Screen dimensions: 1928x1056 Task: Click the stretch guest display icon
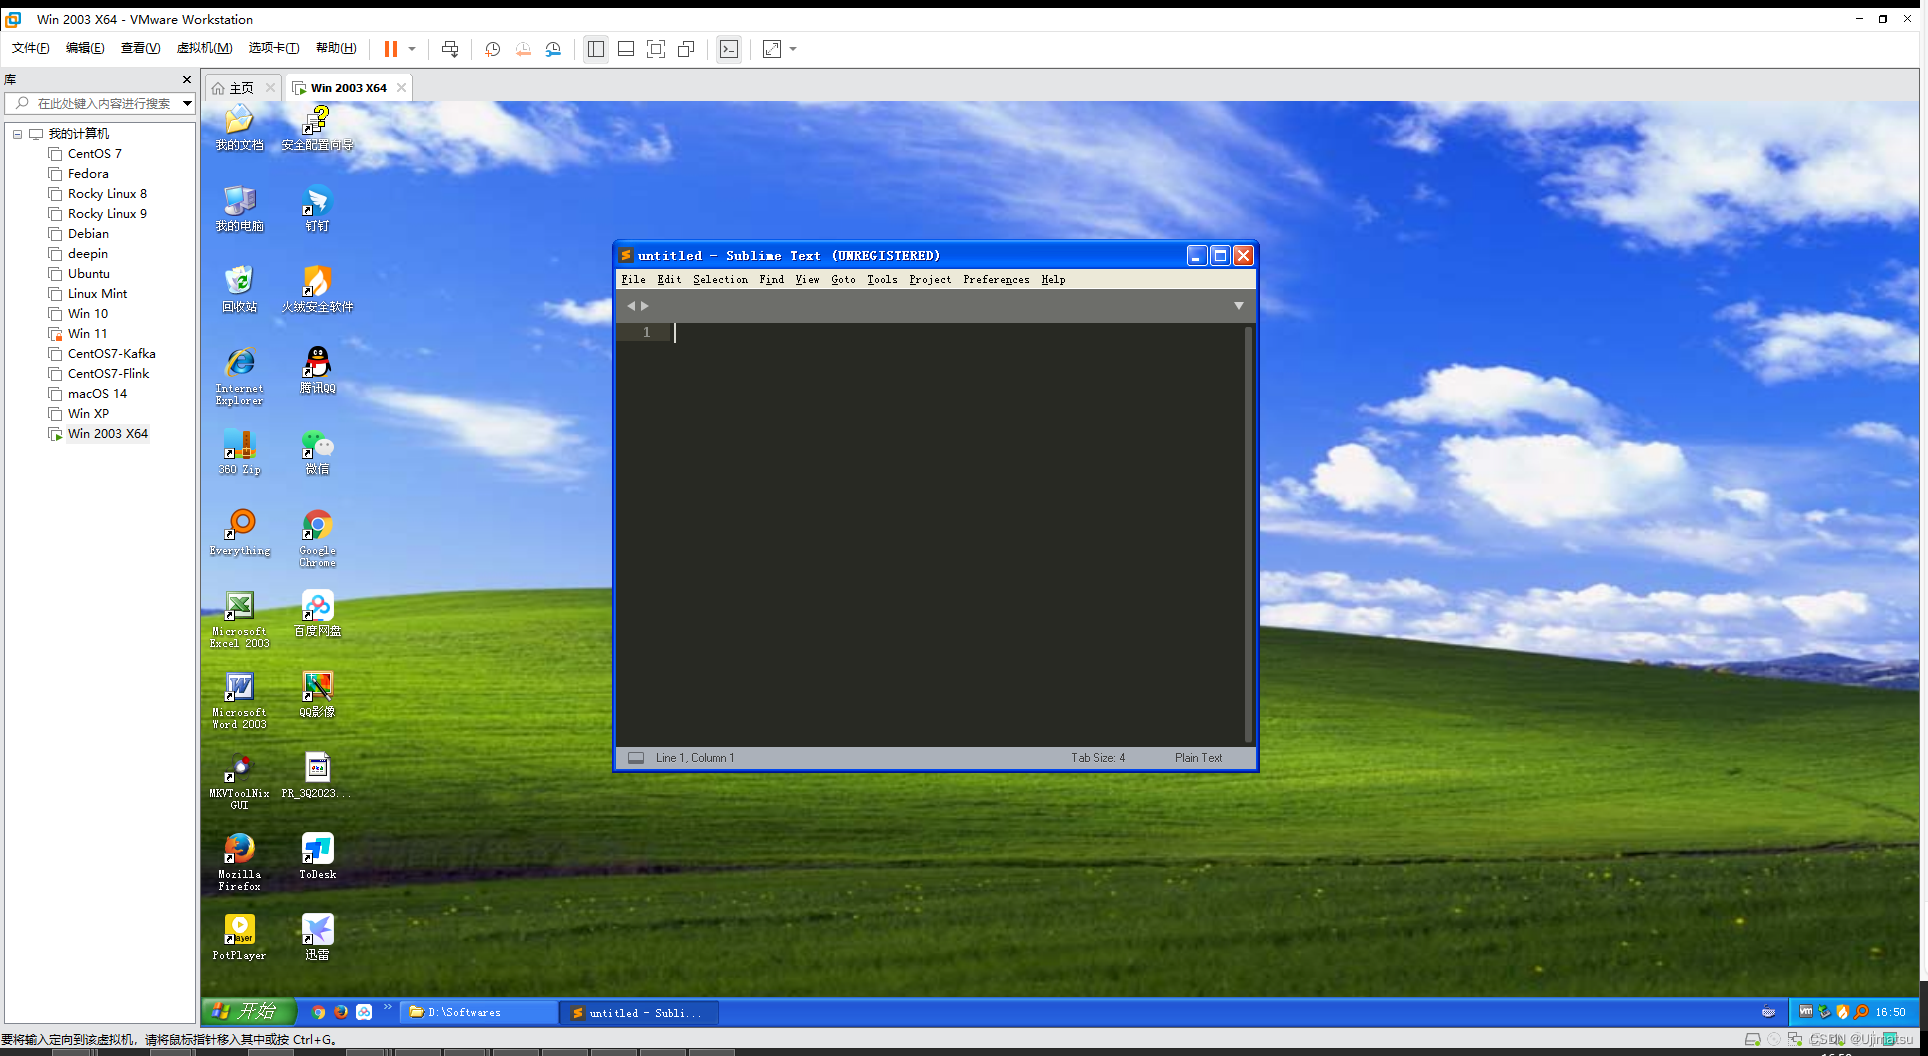point(772,49)
